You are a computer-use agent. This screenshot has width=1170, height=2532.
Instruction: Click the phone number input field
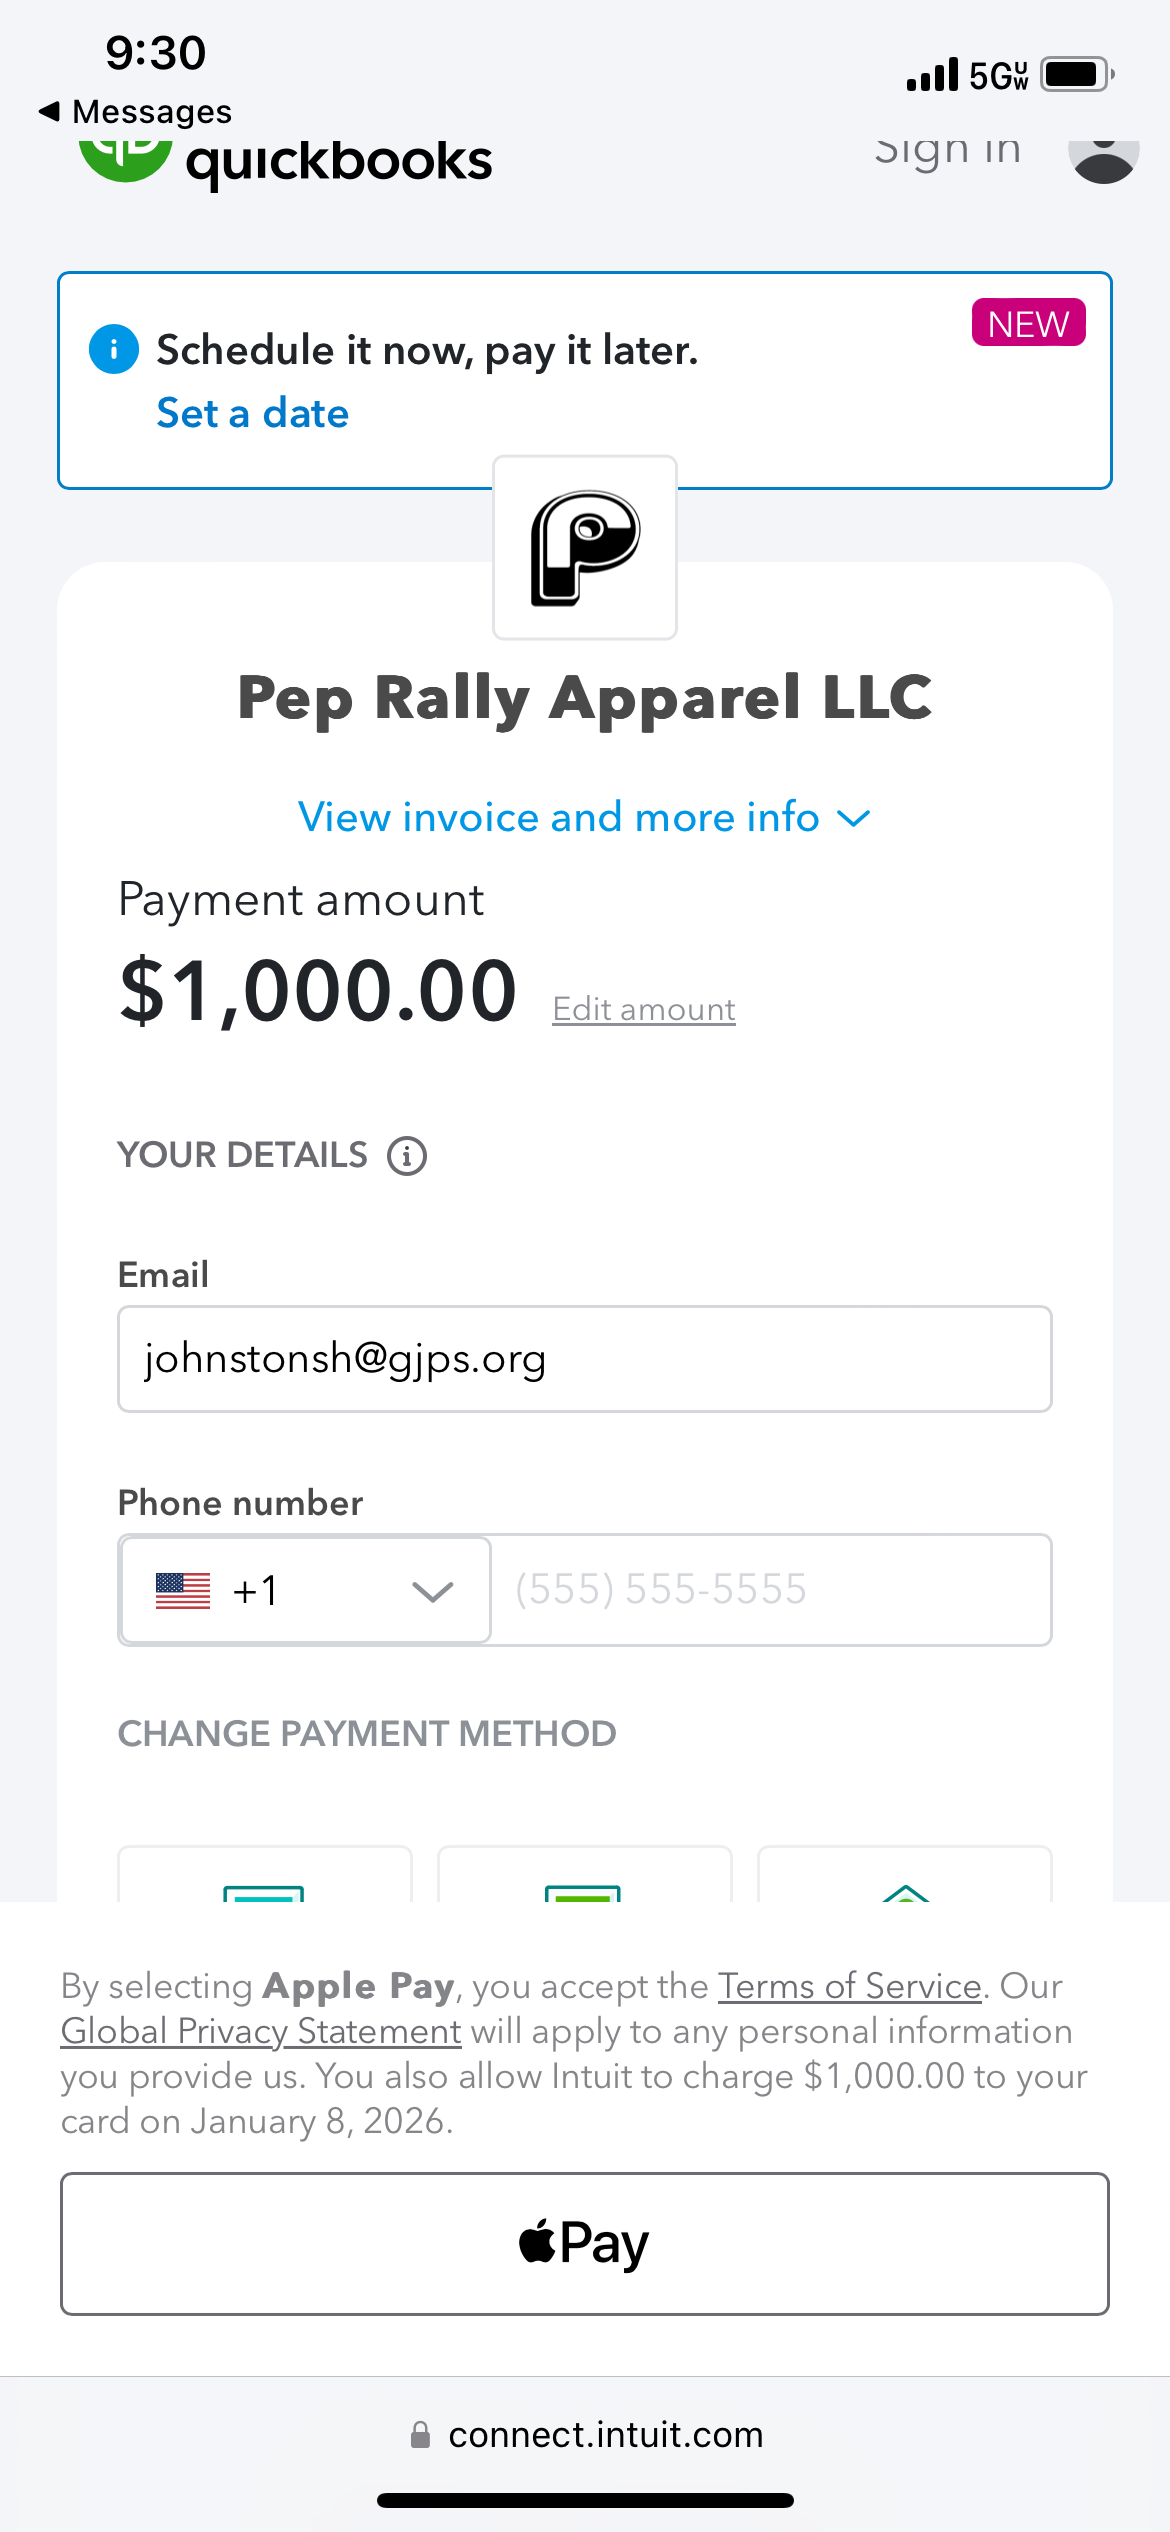click(x=770, y=1590)
